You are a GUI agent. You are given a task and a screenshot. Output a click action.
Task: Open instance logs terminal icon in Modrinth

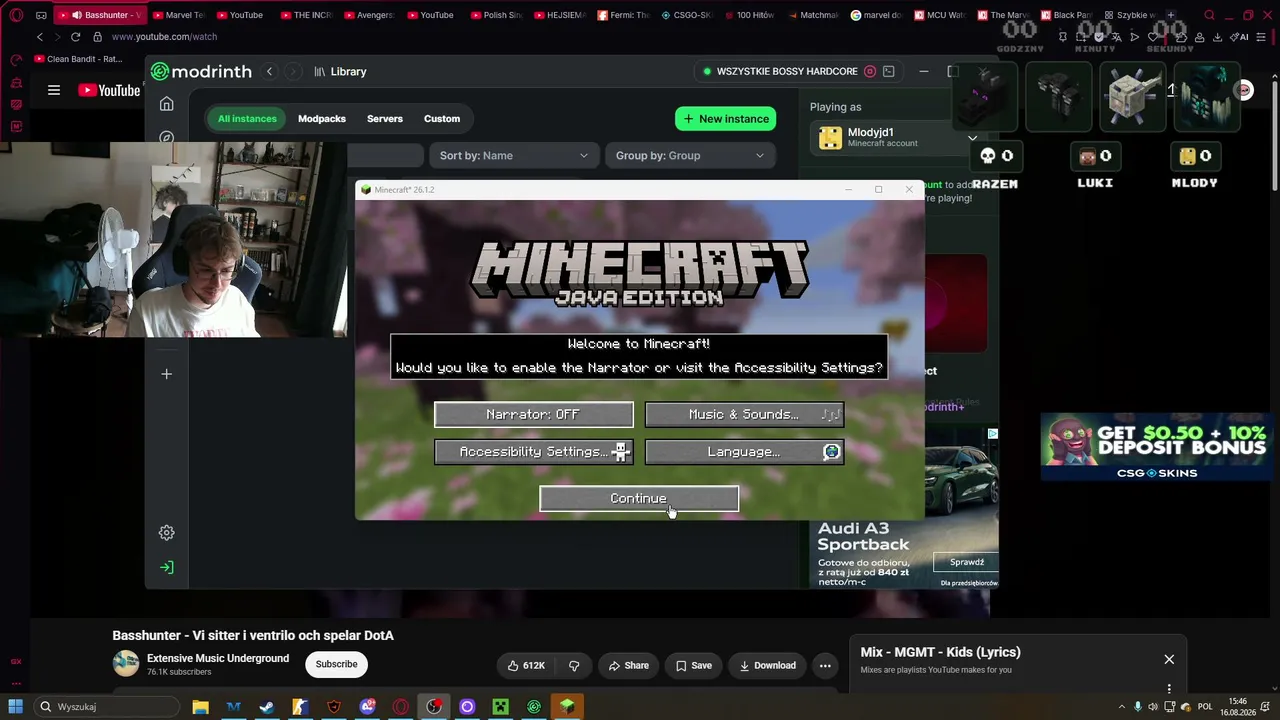click(888, 72)
